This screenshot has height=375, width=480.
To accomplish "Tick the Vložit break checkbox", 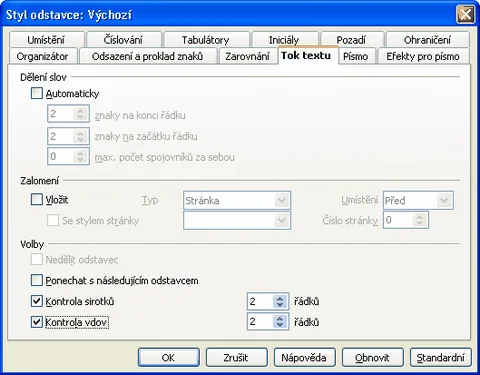I will click(x=37, y=200).
